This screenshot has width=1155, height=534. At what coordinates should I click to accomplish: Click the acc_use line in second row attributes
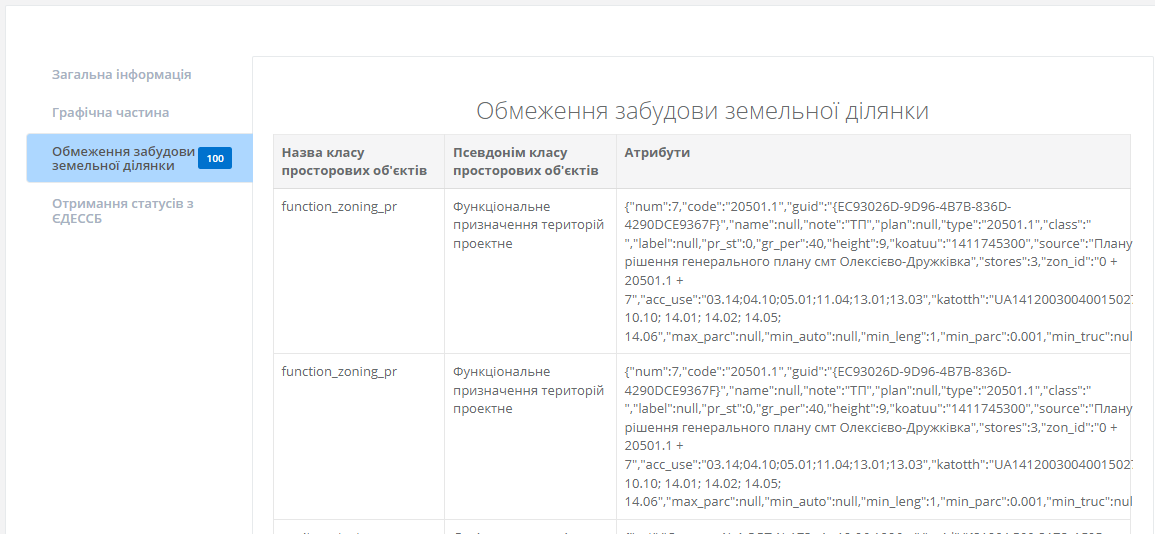[790, 464]
